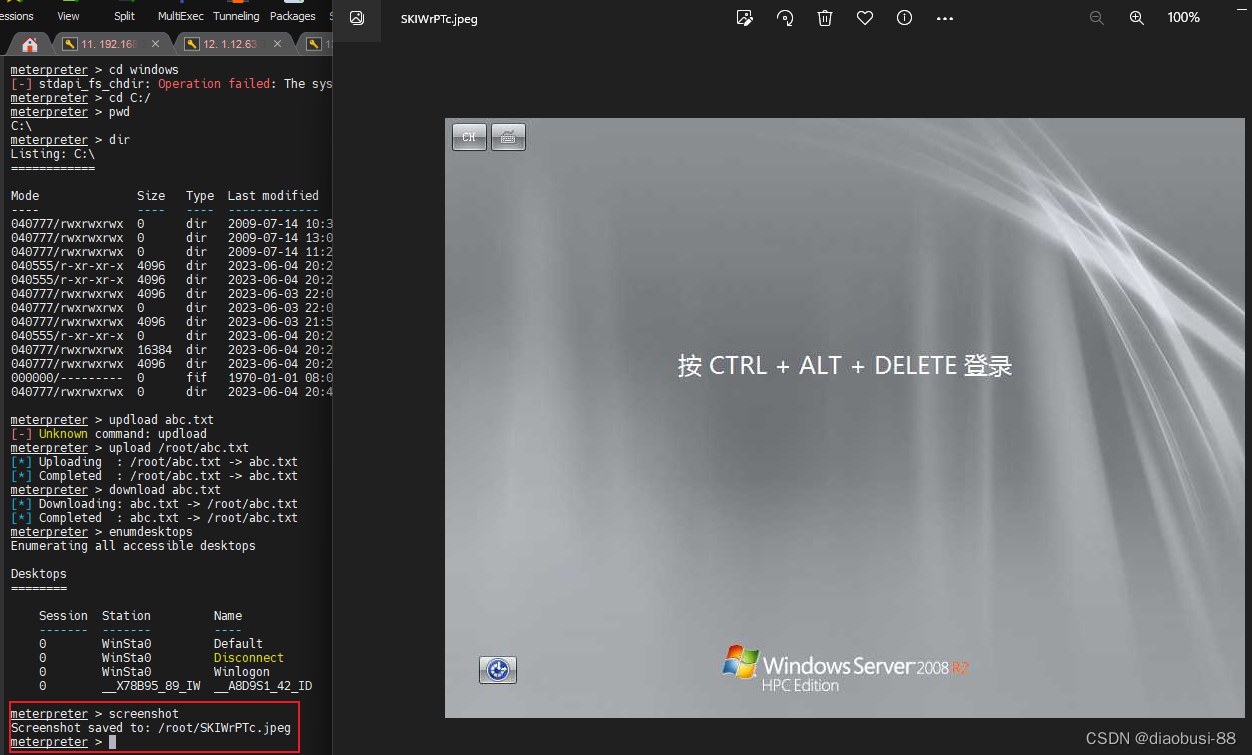Screen dimensions: 1252x755
Task: Click the 'Disconnect' desktop name
Action: pos(249,658)
